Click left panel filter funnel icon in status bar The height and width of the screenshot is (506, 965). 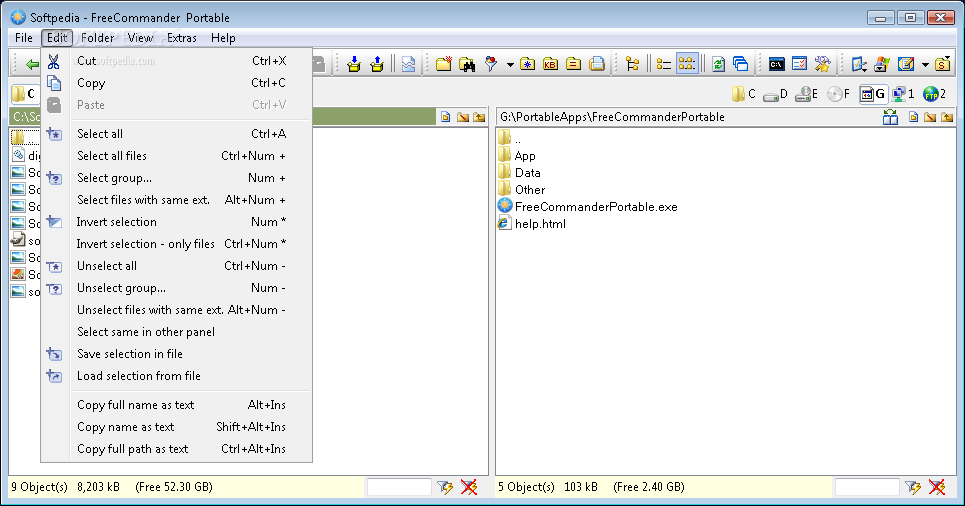point(445,488)
